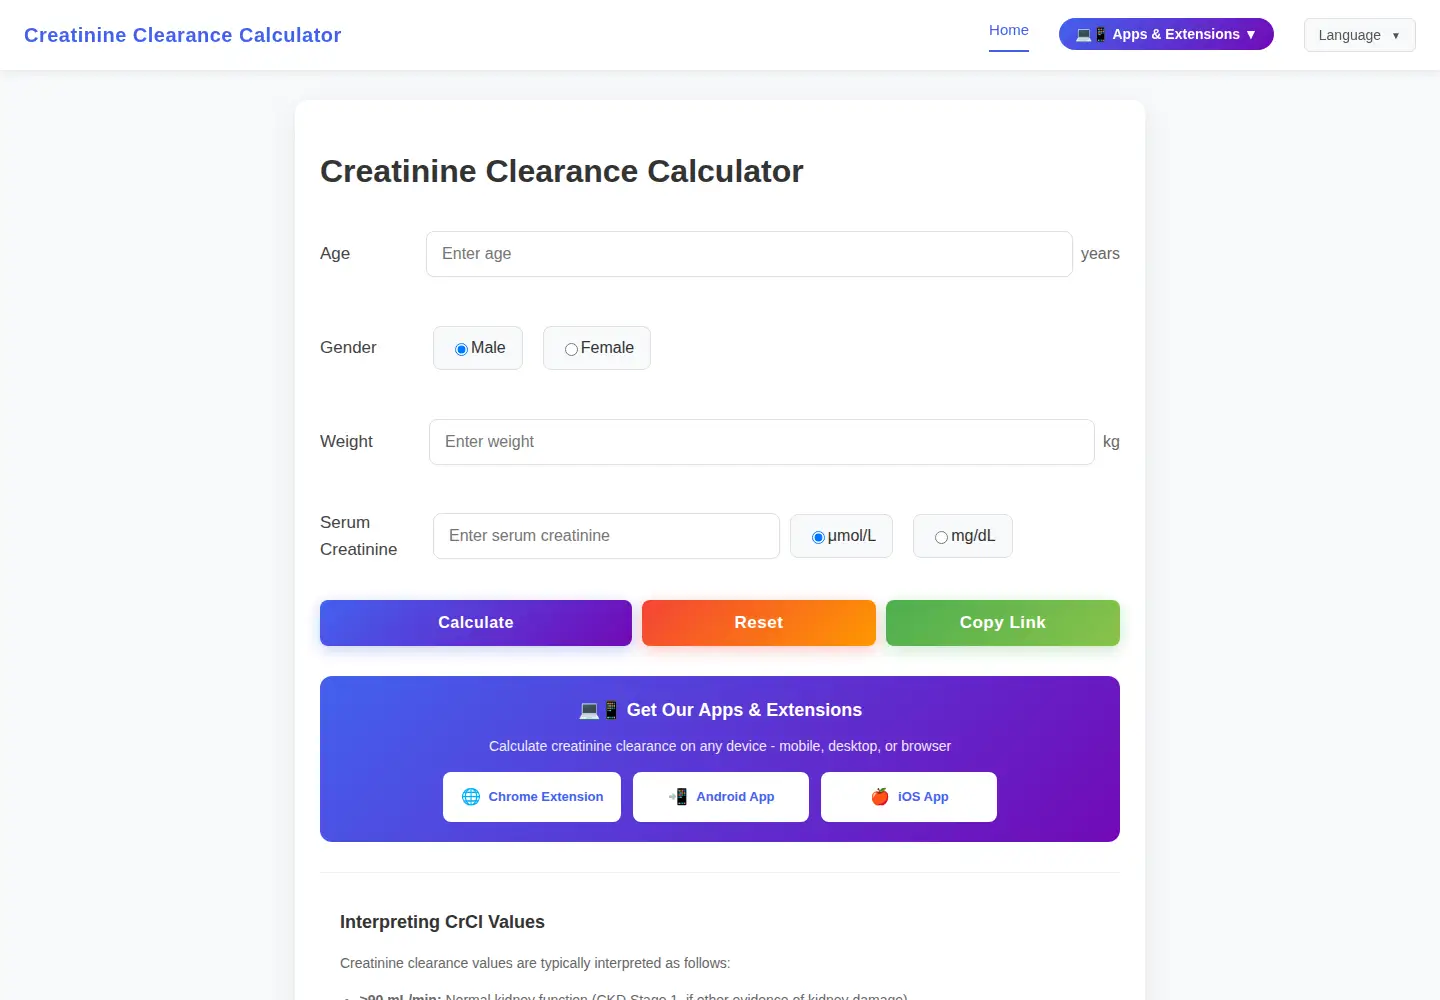Click the 'Serum Creatinine' field label
The width and height of the screenshot is (1440, 1000).
359,536
